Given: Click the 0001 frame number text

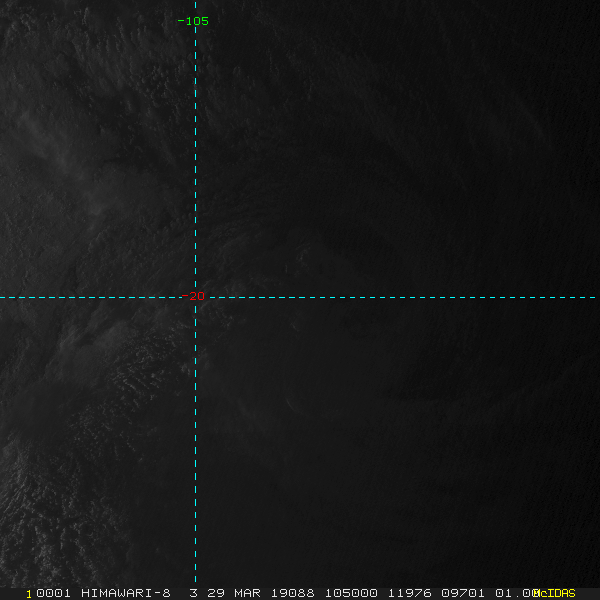Looking at the screenshot, I should (x=54, y=593).
